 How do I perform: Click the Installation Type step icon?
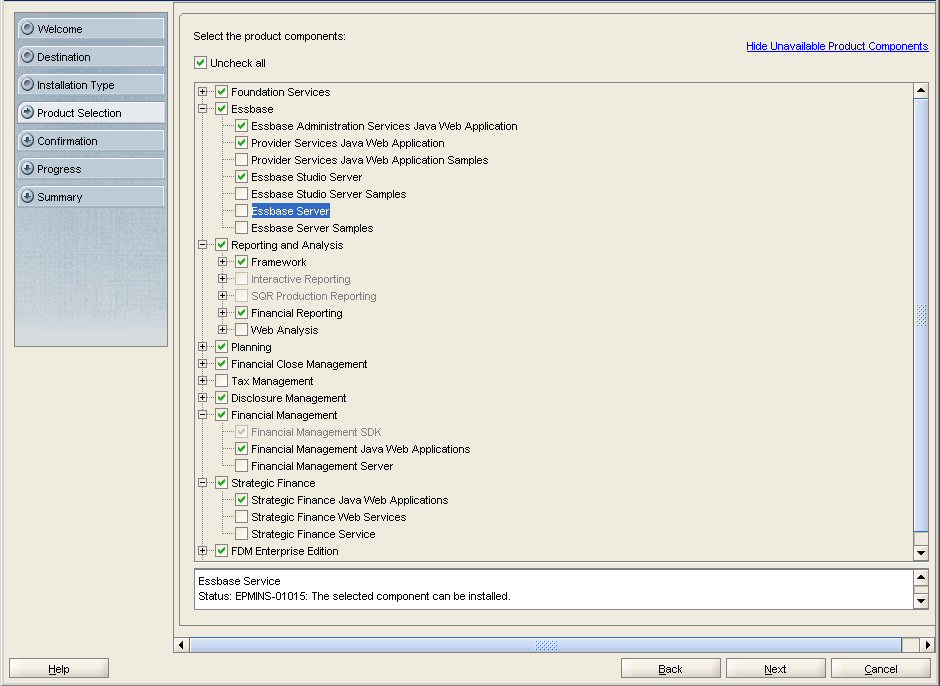[27, 85]
